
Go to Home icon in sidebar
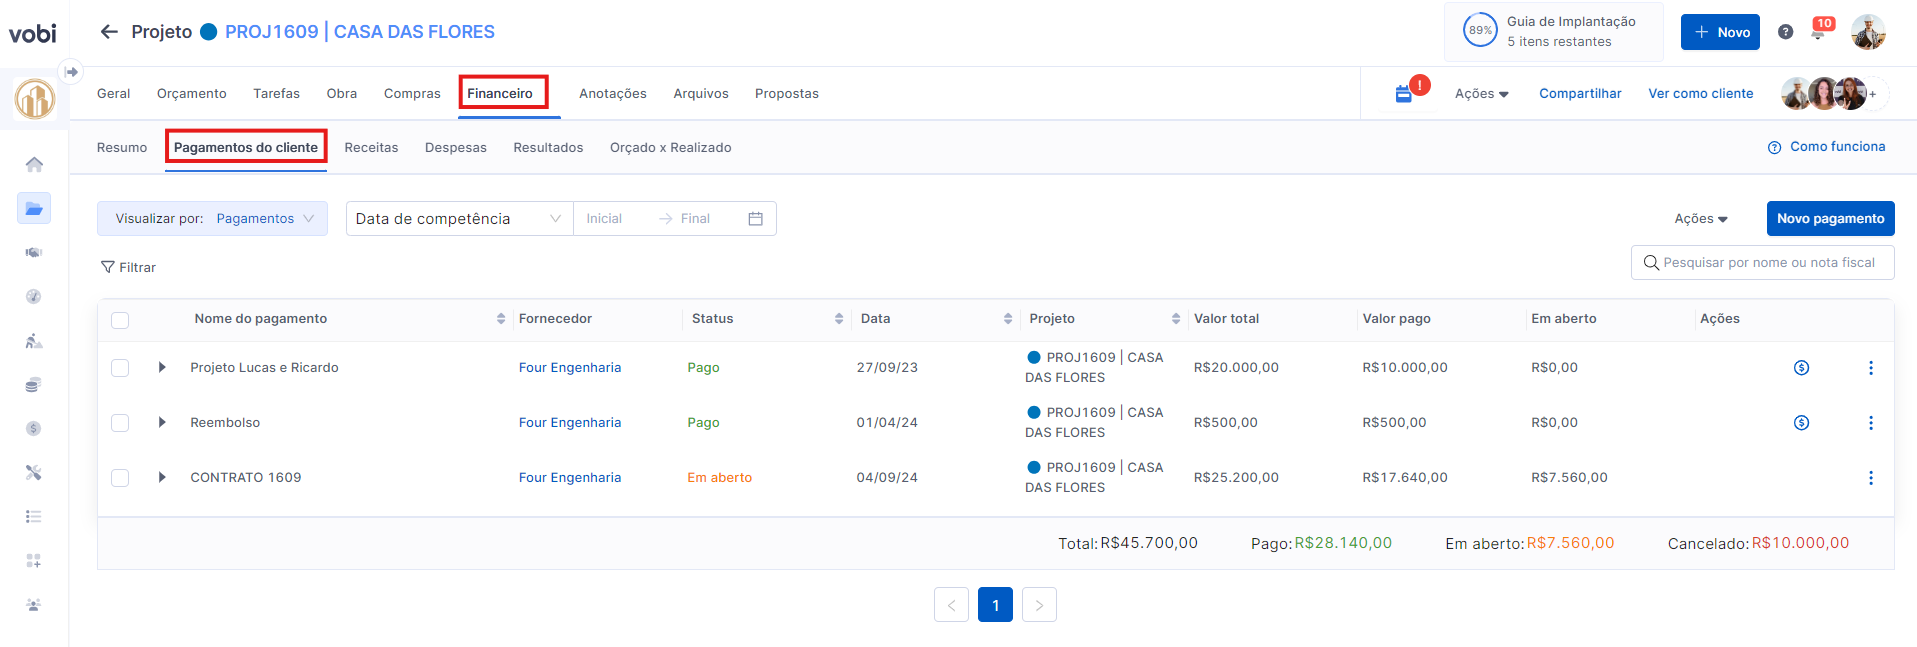click(34, 164)
